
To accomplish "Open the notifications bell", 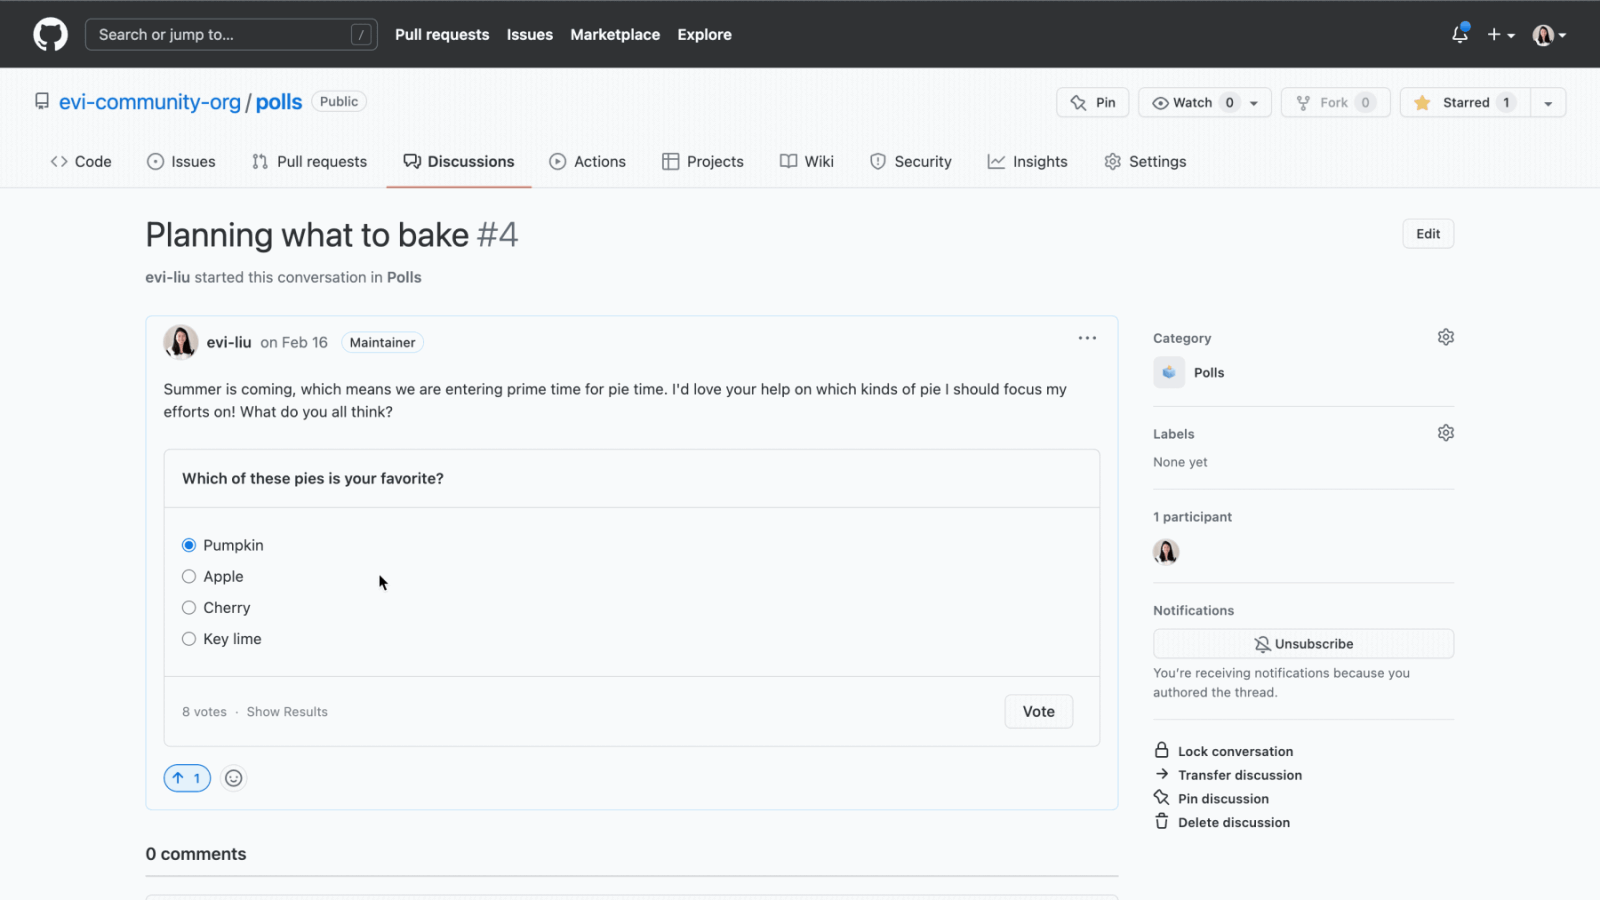I will click(x=1459, y=33).
